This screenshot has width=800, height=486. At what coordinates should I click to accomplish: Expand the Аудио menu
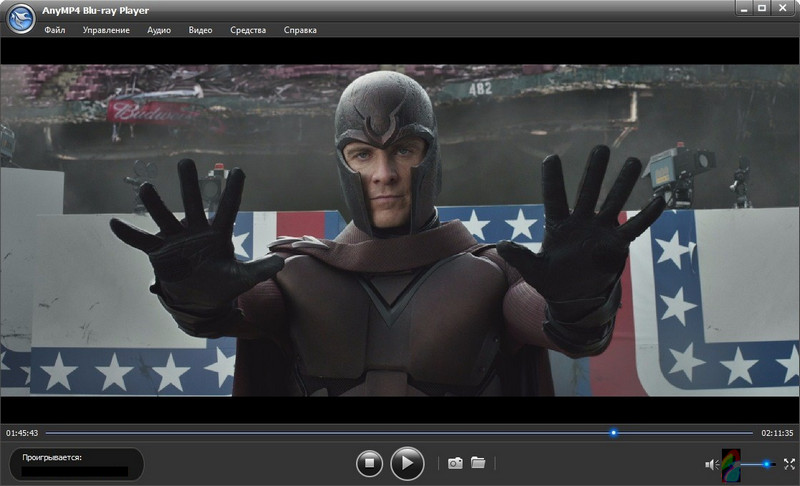point(159,30)
